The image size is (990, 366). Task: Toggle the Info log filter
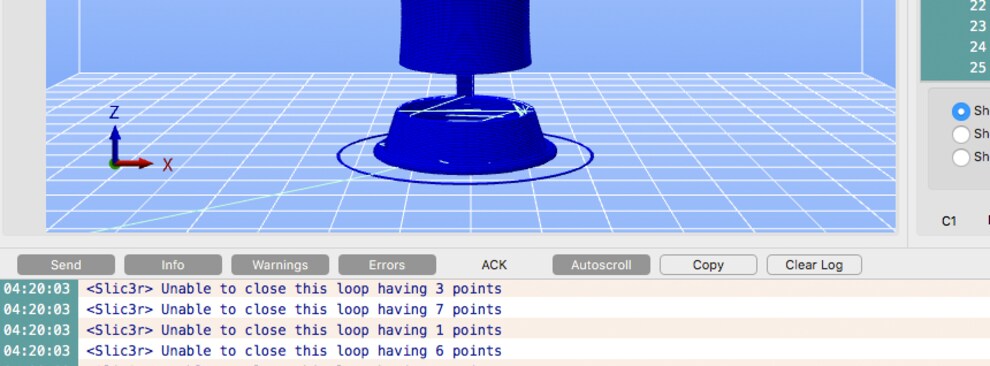[x=173, y=265]
